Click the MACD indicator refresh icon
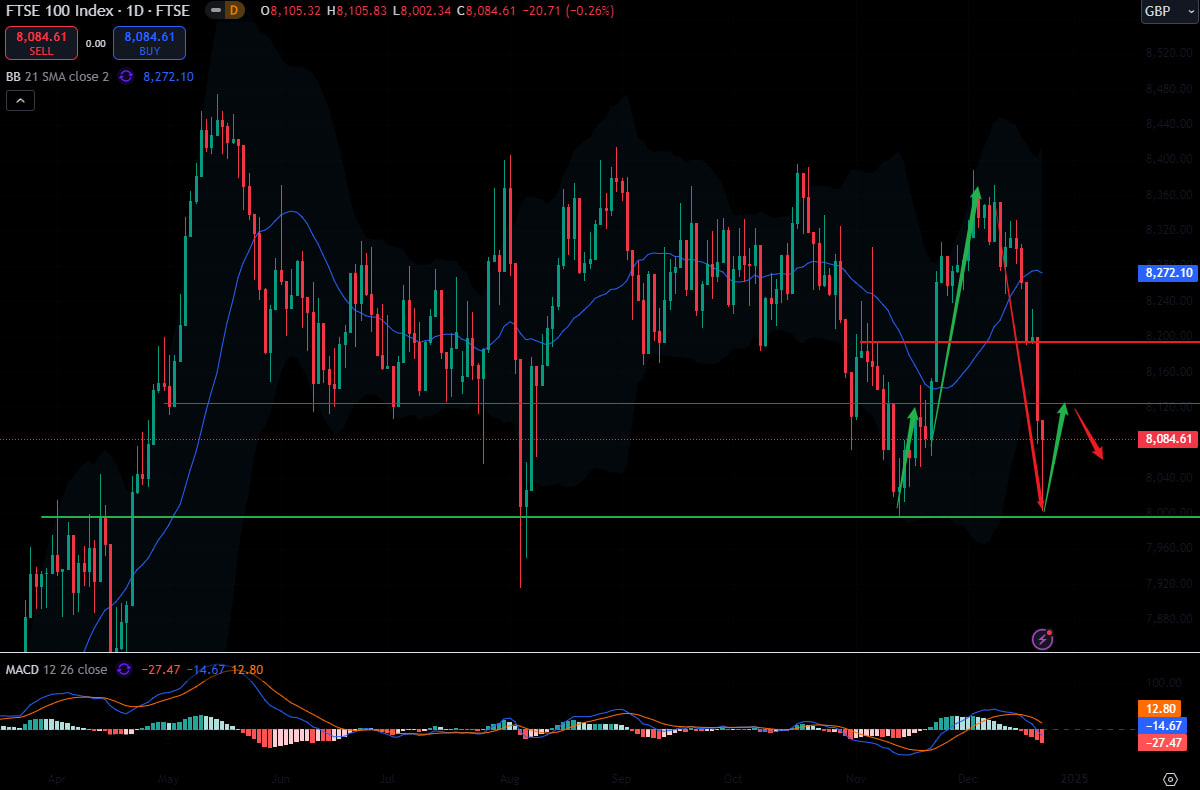The image size is (1200, 790). 123,669
